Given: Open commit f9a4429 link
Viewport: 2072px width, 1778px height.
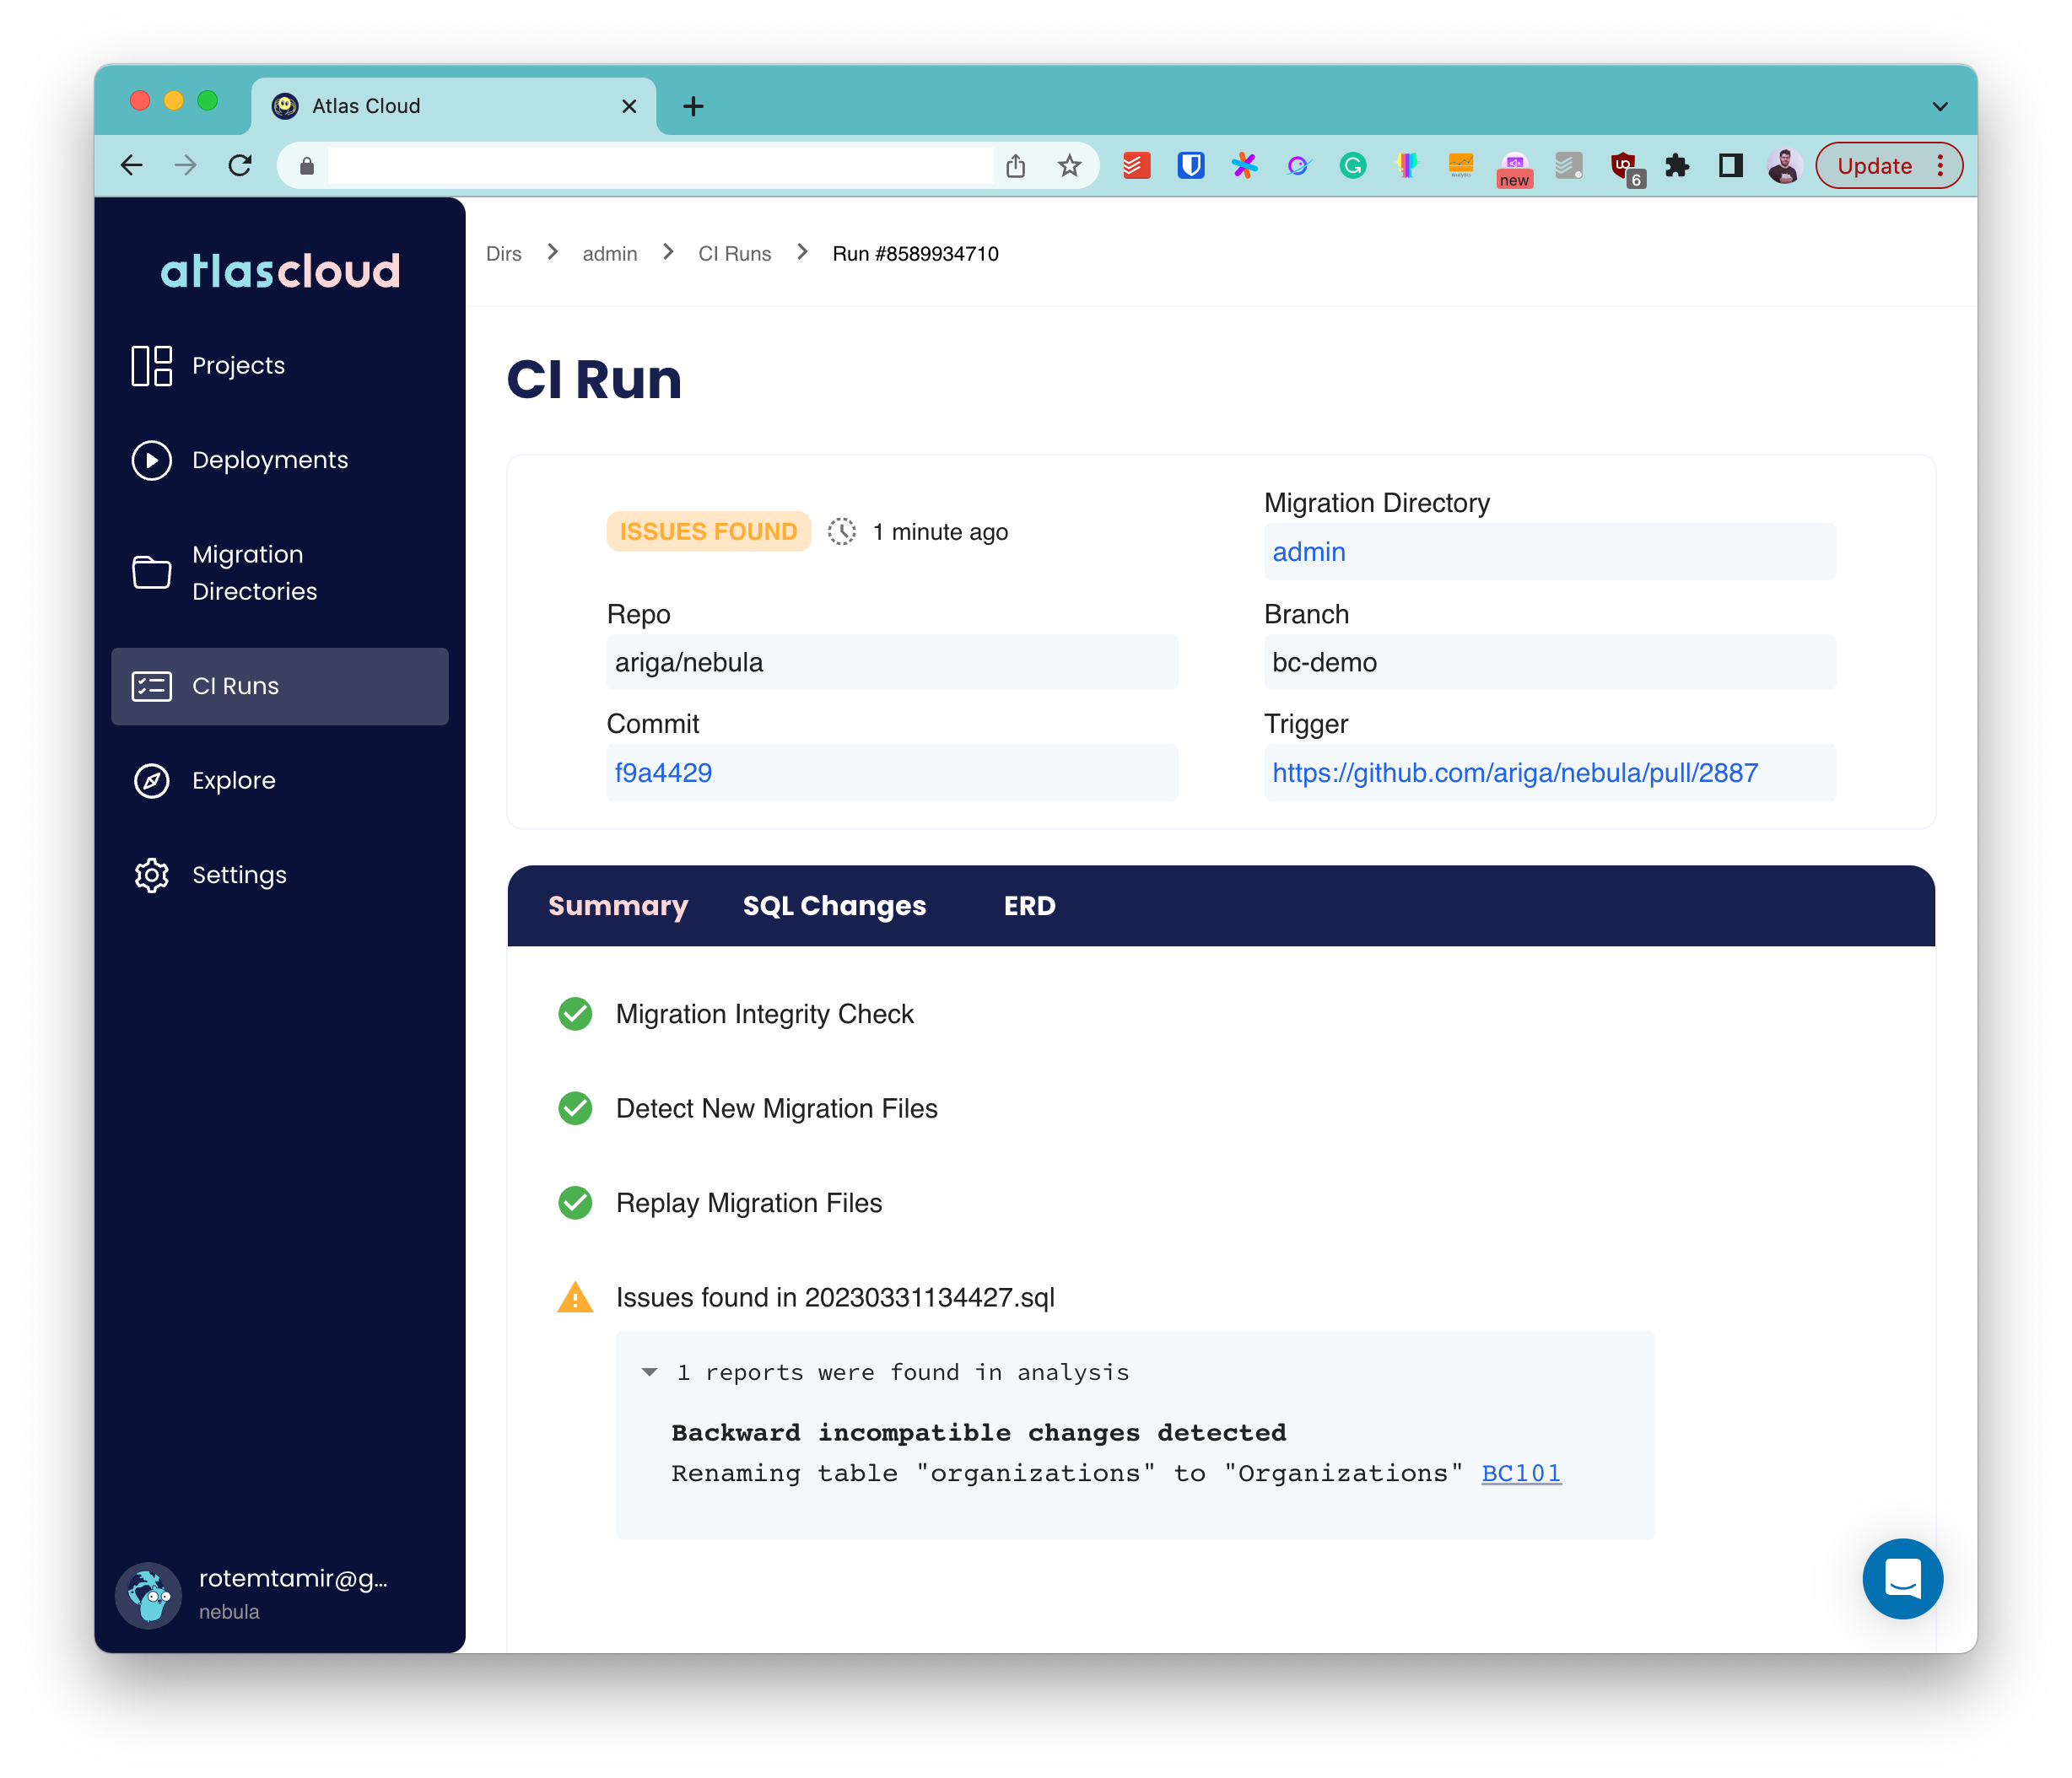Looking at the screenshot, I should pos(663,773).
